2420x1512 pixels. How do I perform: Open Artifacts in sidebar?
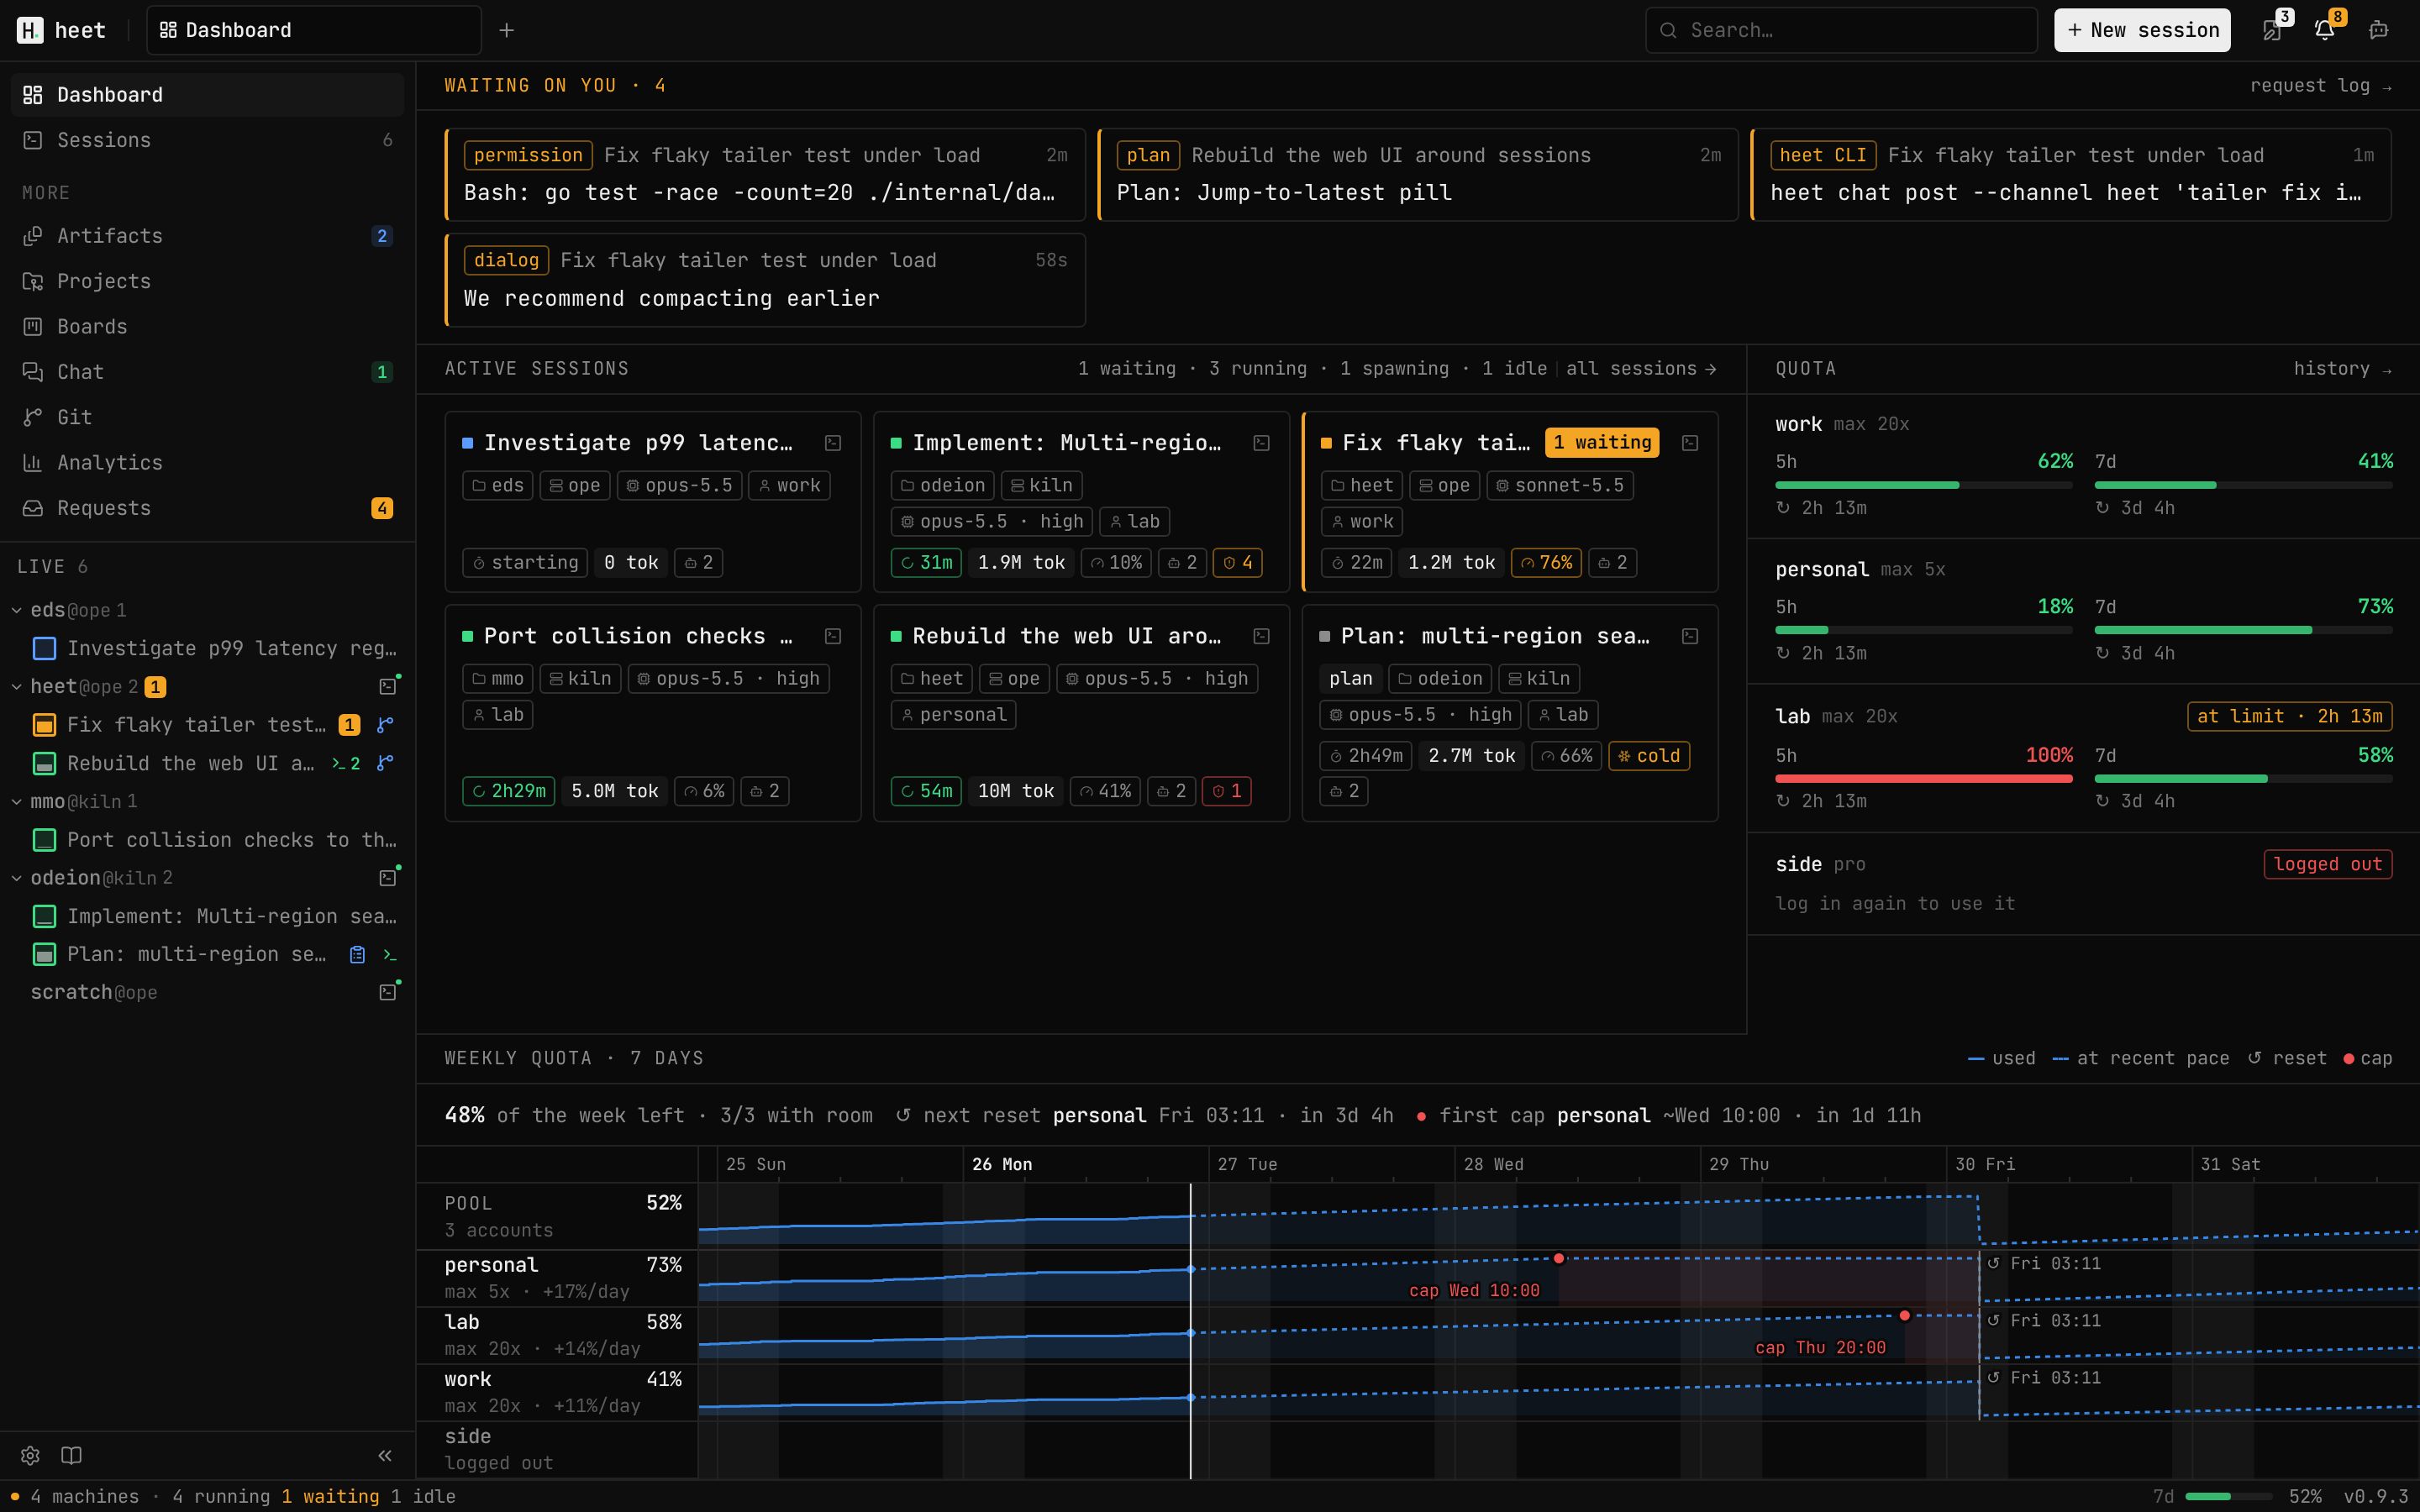[208, 236]
